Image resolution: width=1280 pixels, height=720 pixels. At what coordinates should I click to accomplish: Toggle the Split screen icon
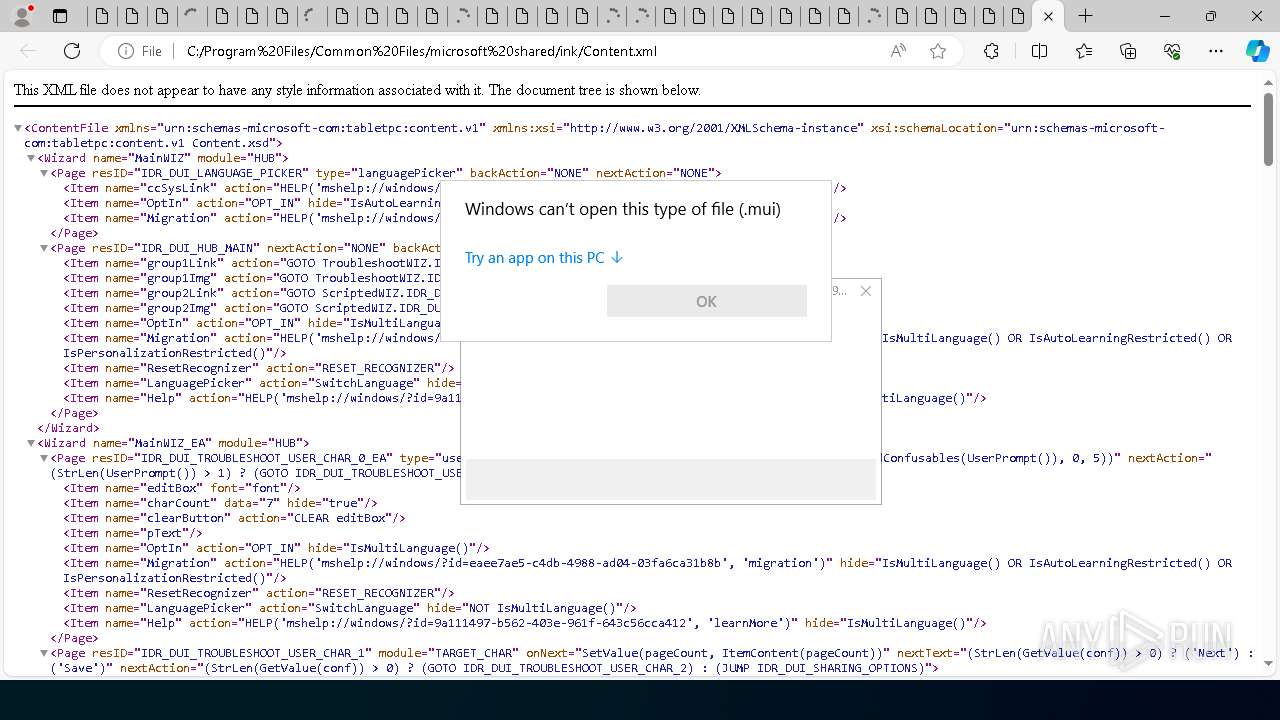point(1039,51)
